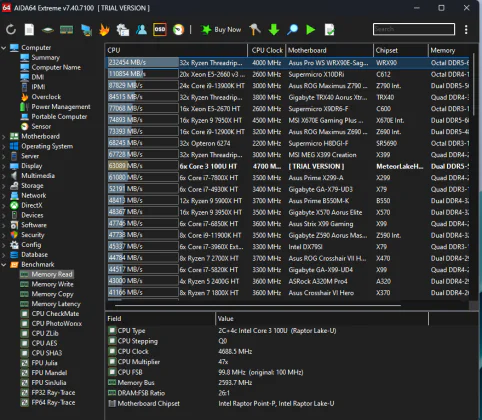Image resolution: width=482 pixels, height=420 pixels.
Task: Open the Monitor Diagnostics toolbar icon
Action: click(86, 30)
